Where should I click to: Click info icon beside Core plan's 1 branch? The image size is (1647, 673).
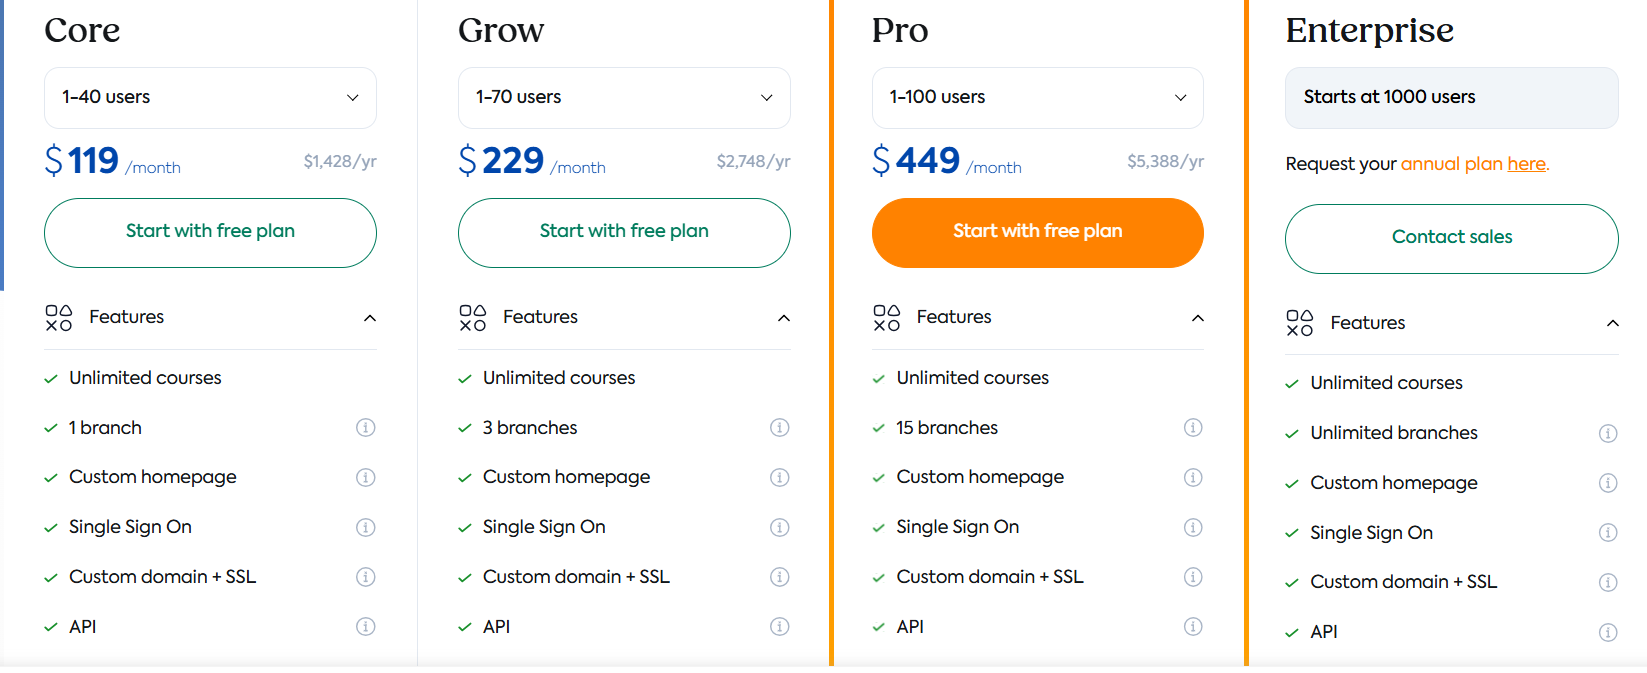(366, 428)
